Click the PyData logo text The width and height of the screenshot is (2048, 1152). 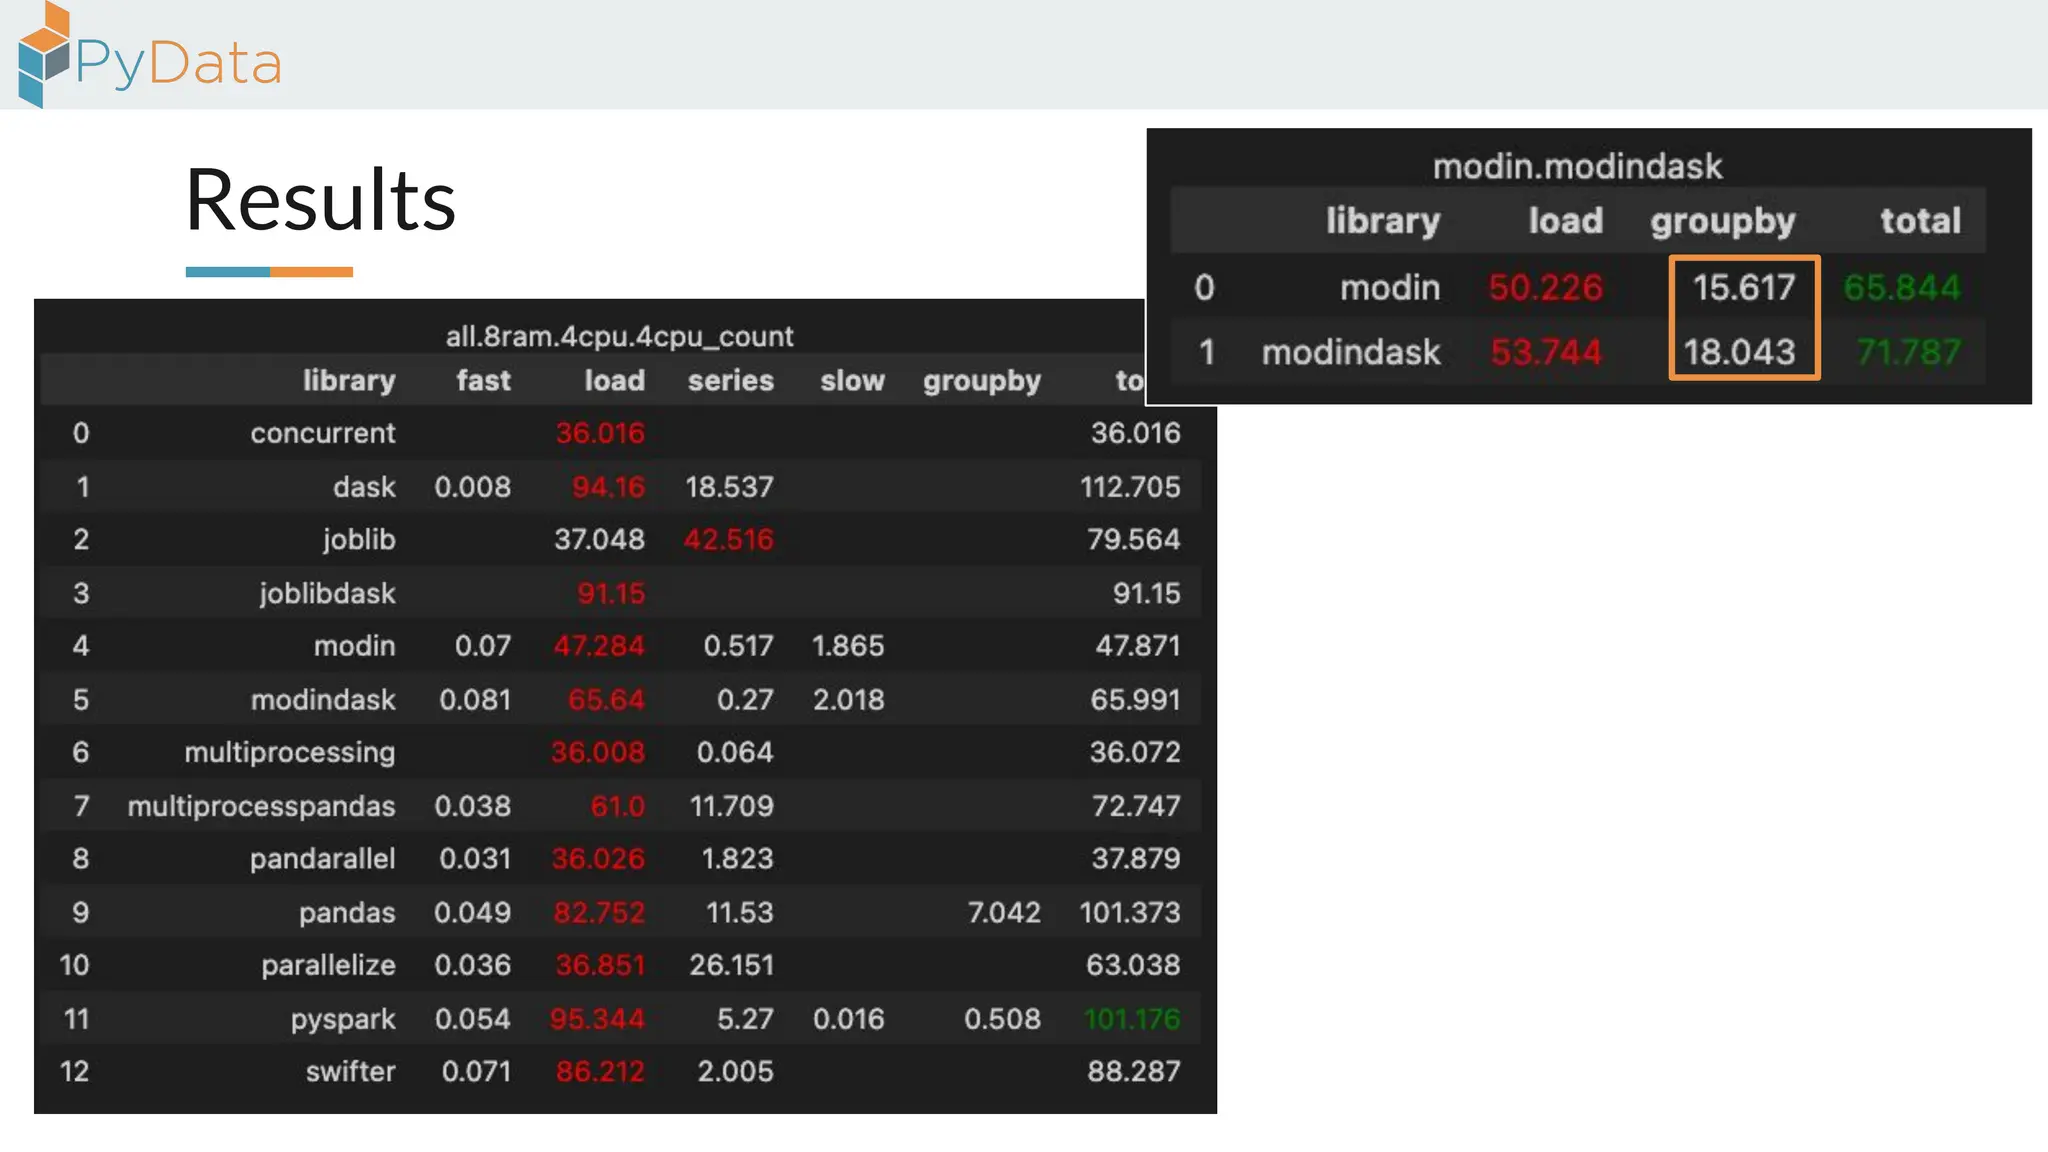point(179,64)
